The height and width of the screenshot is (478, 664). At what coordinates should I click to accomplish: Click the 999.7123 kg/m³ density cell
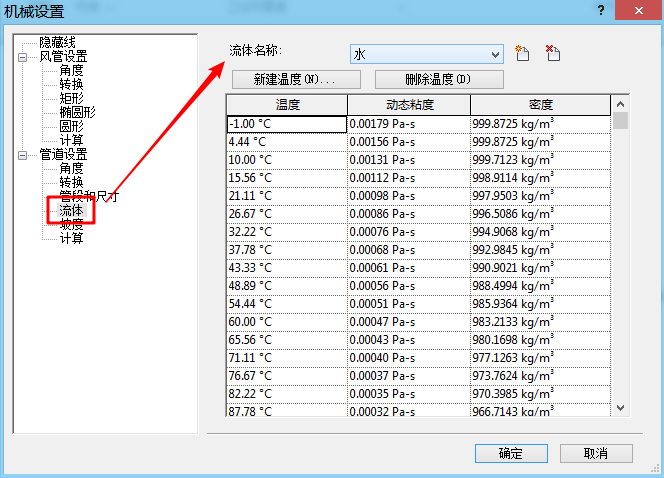[x=540, y=160]
